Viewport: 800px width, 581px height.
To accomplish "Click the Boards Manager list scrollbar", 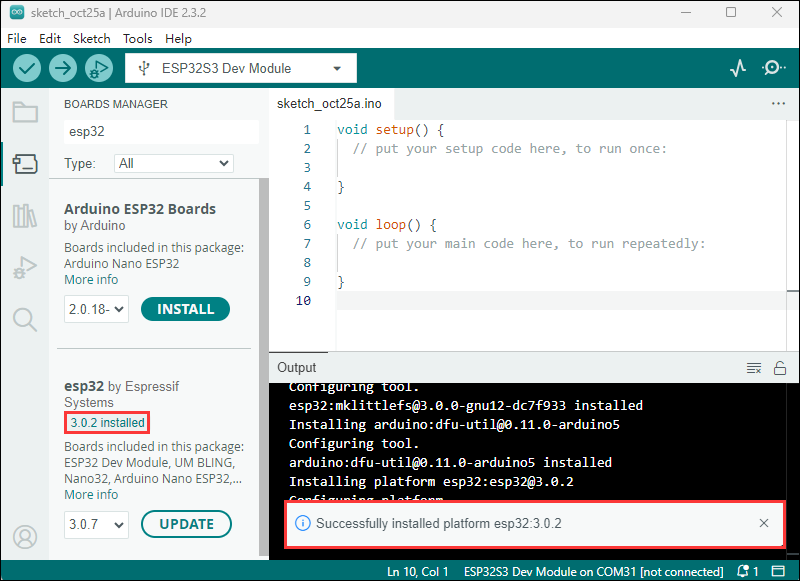I will (x=263, y=367).
